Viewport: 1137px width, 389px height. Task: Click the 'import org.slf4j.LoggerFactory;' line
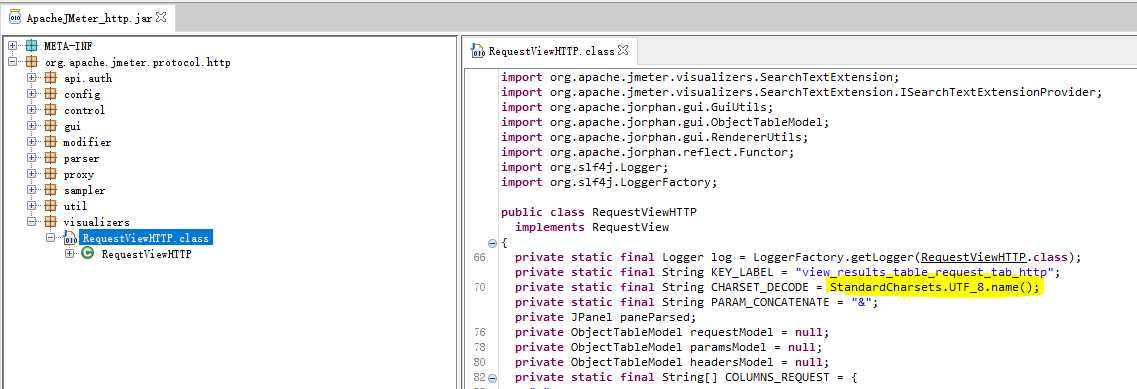(609, 182)
